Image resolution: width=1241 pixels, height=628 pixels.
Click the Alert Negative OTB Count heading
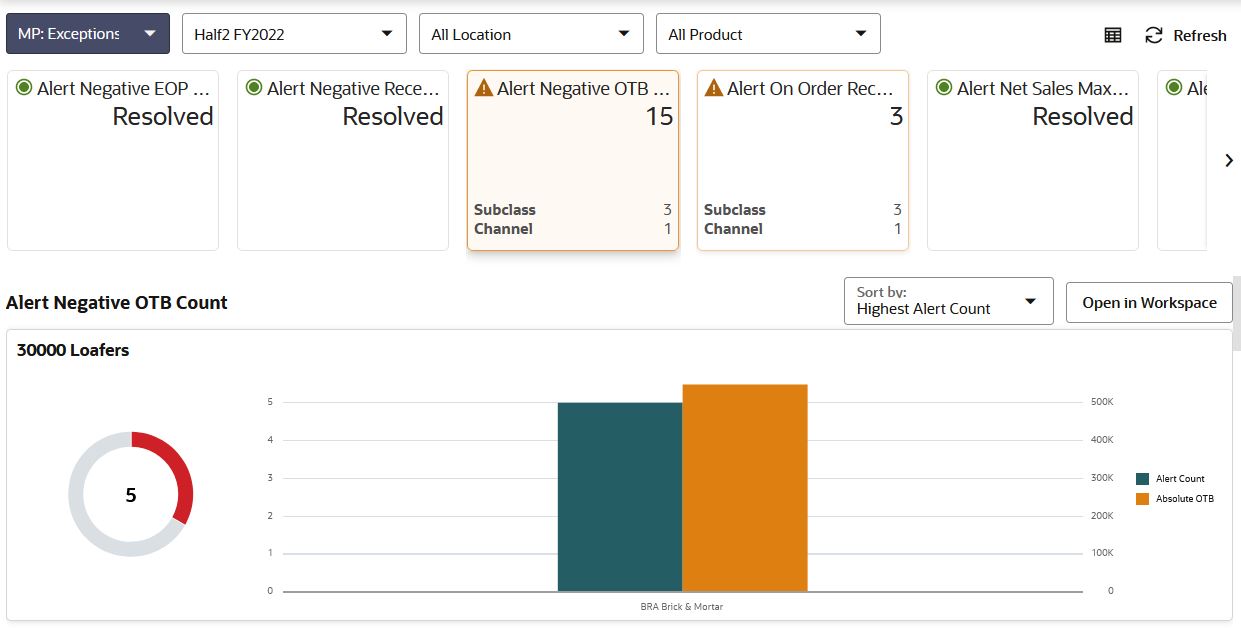point(117,302)
